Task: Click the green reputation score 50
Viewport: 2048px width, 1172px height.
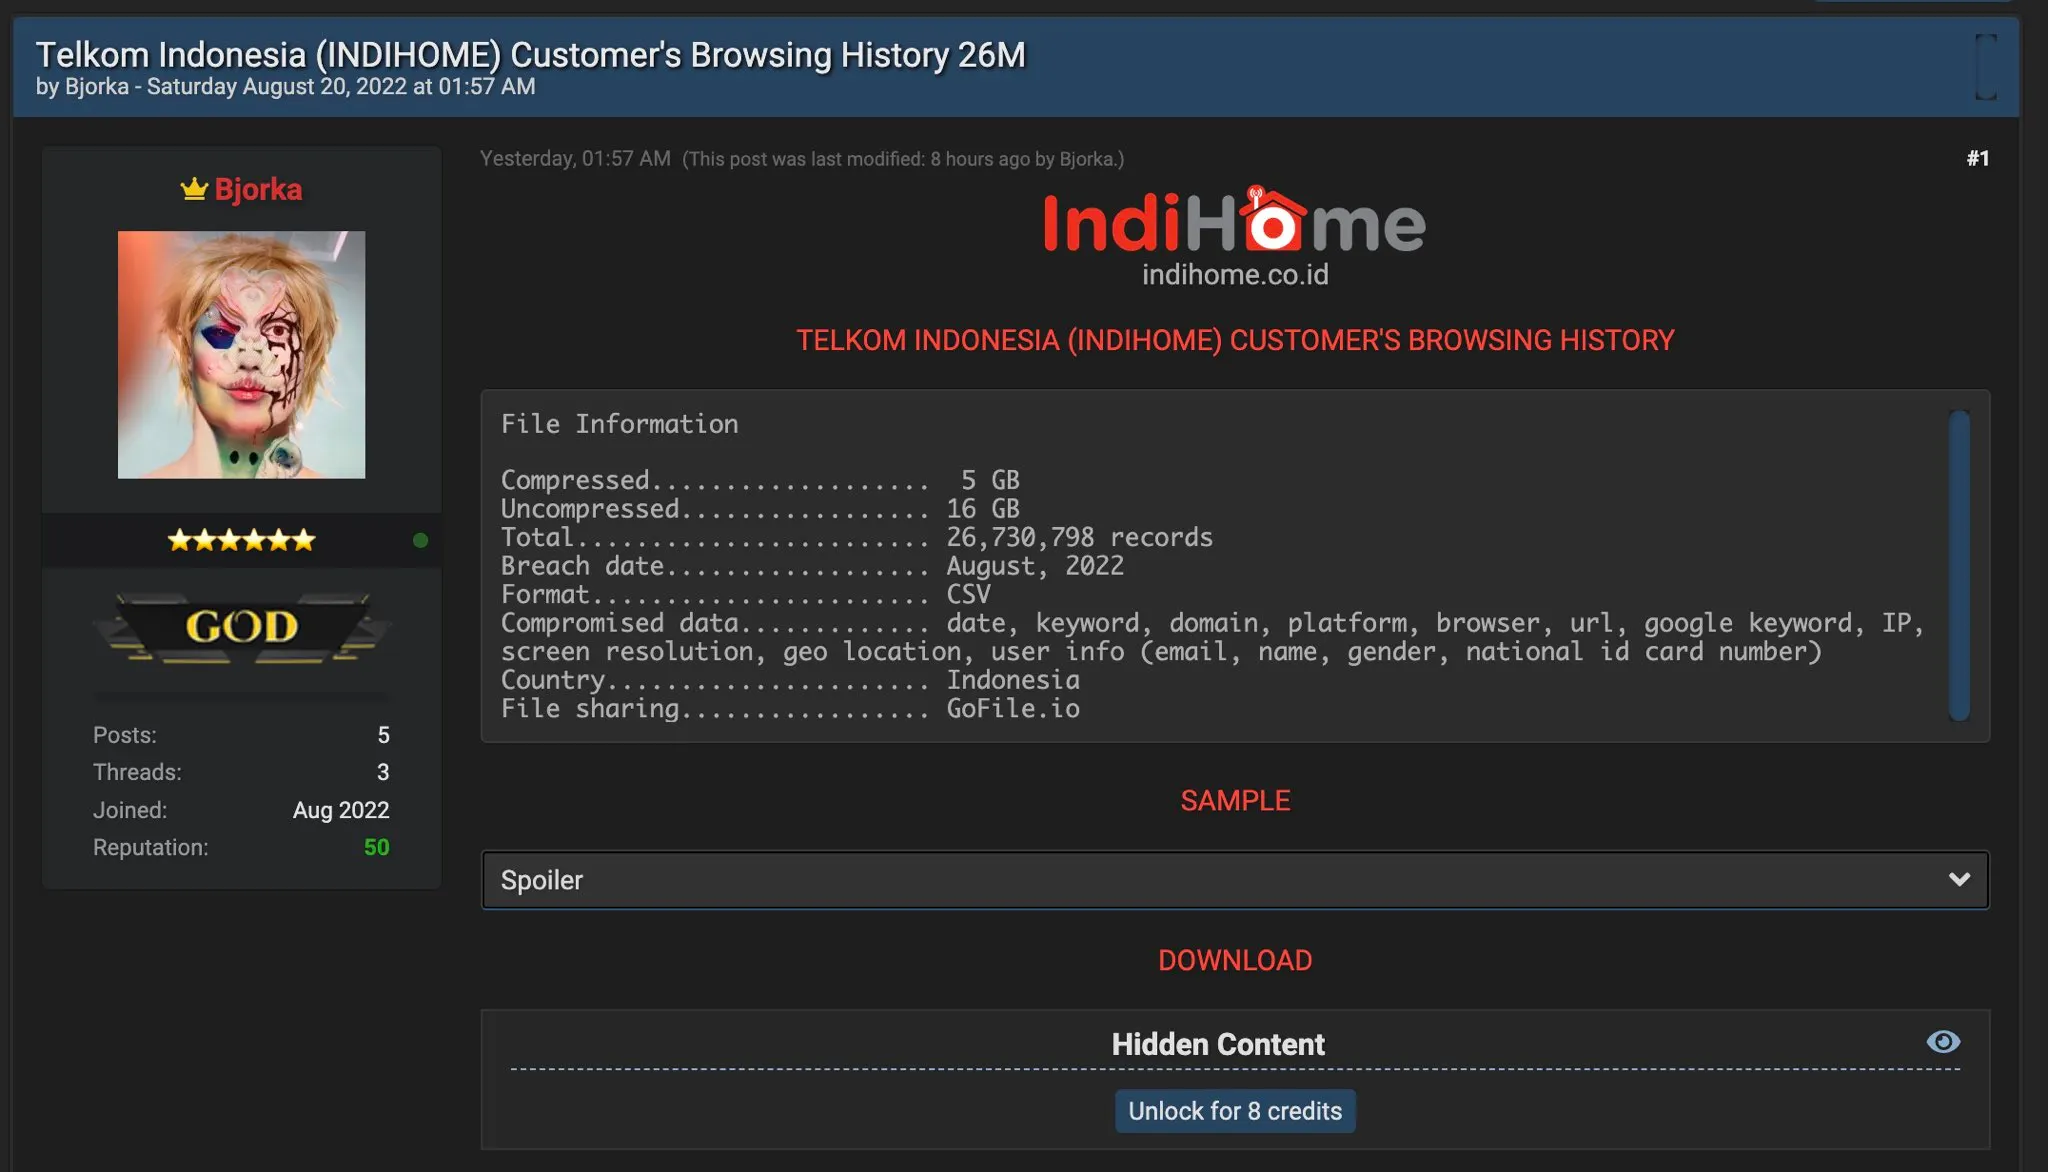Action: [x=376, y=847]
